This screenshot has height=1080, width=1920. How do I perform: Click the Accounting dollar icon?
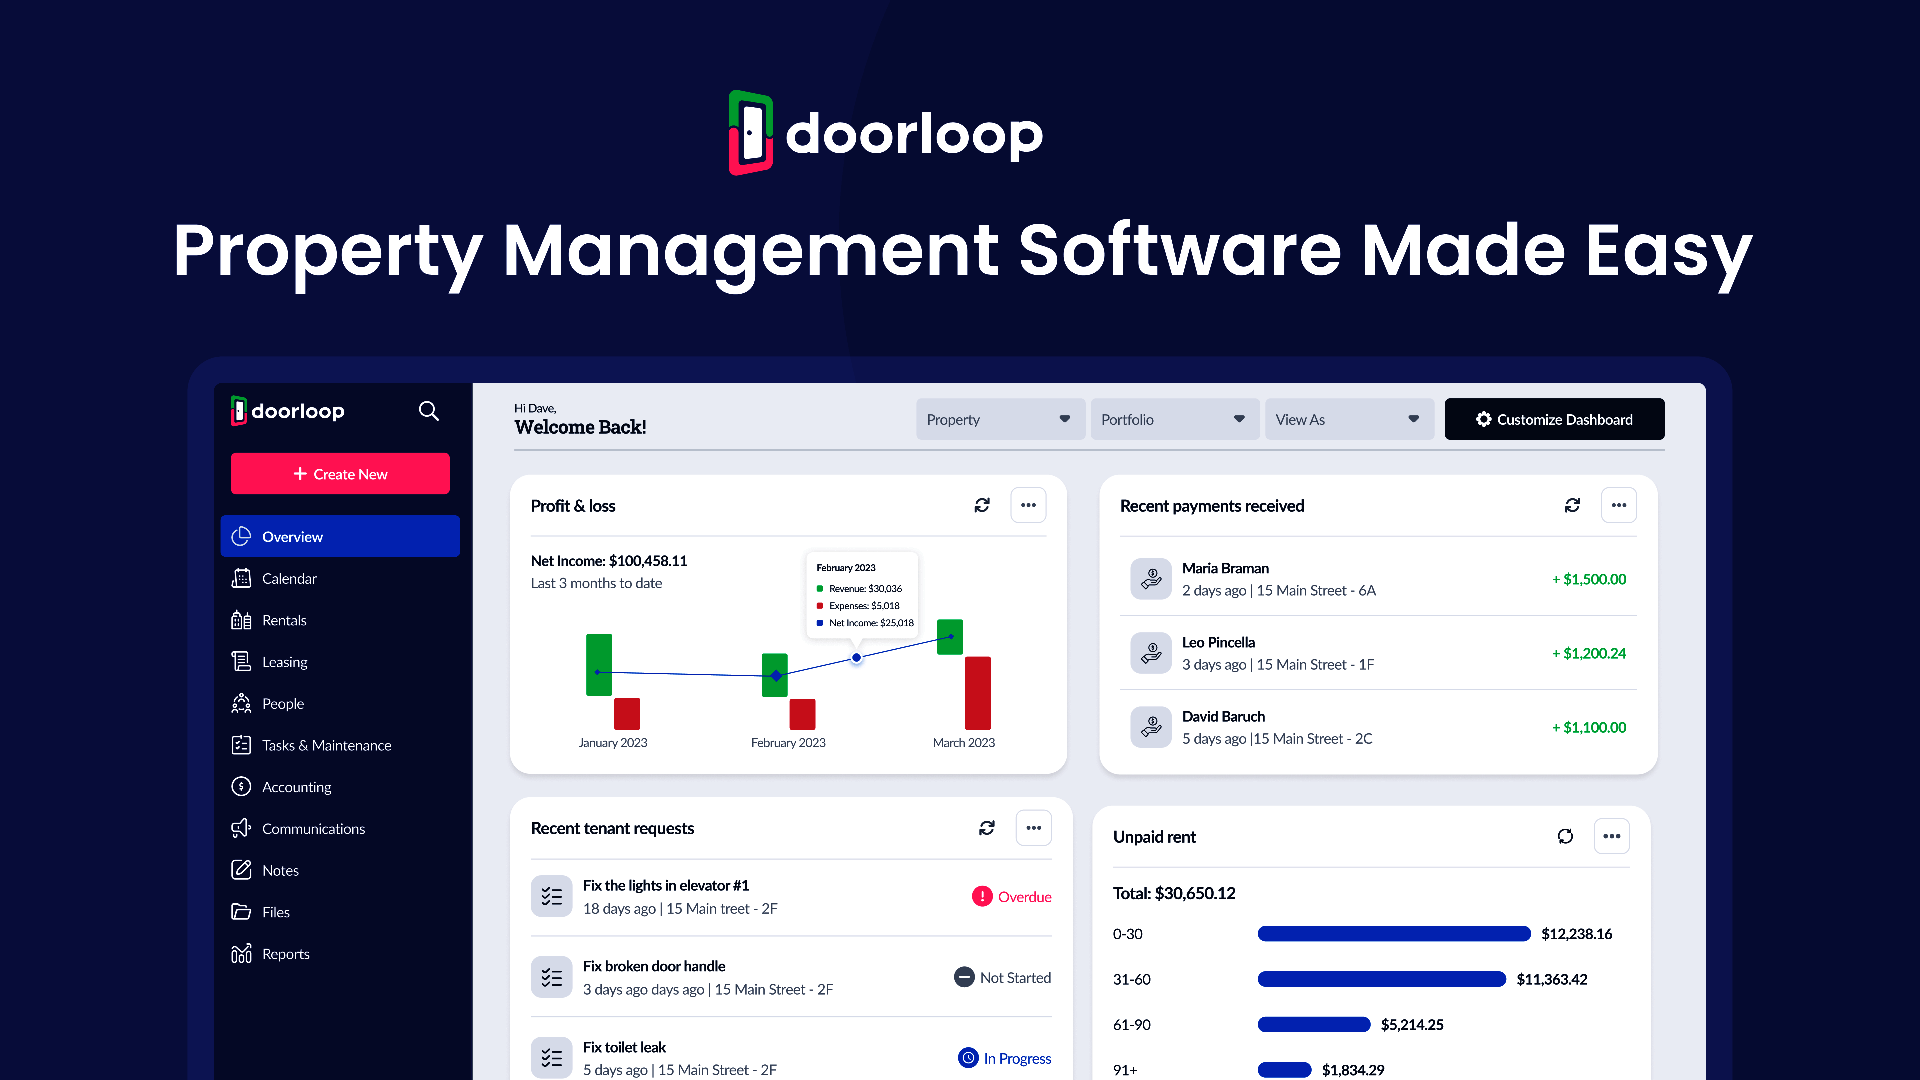tap(241, 787)
